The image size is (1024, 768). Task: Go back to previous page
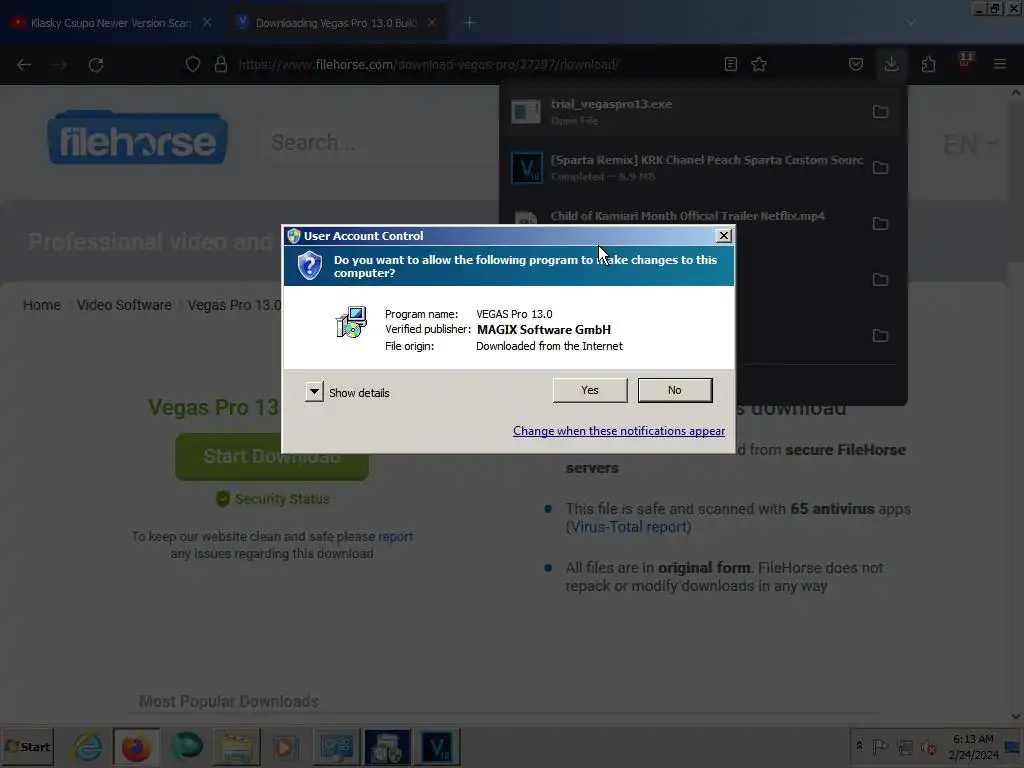[24, 65]
